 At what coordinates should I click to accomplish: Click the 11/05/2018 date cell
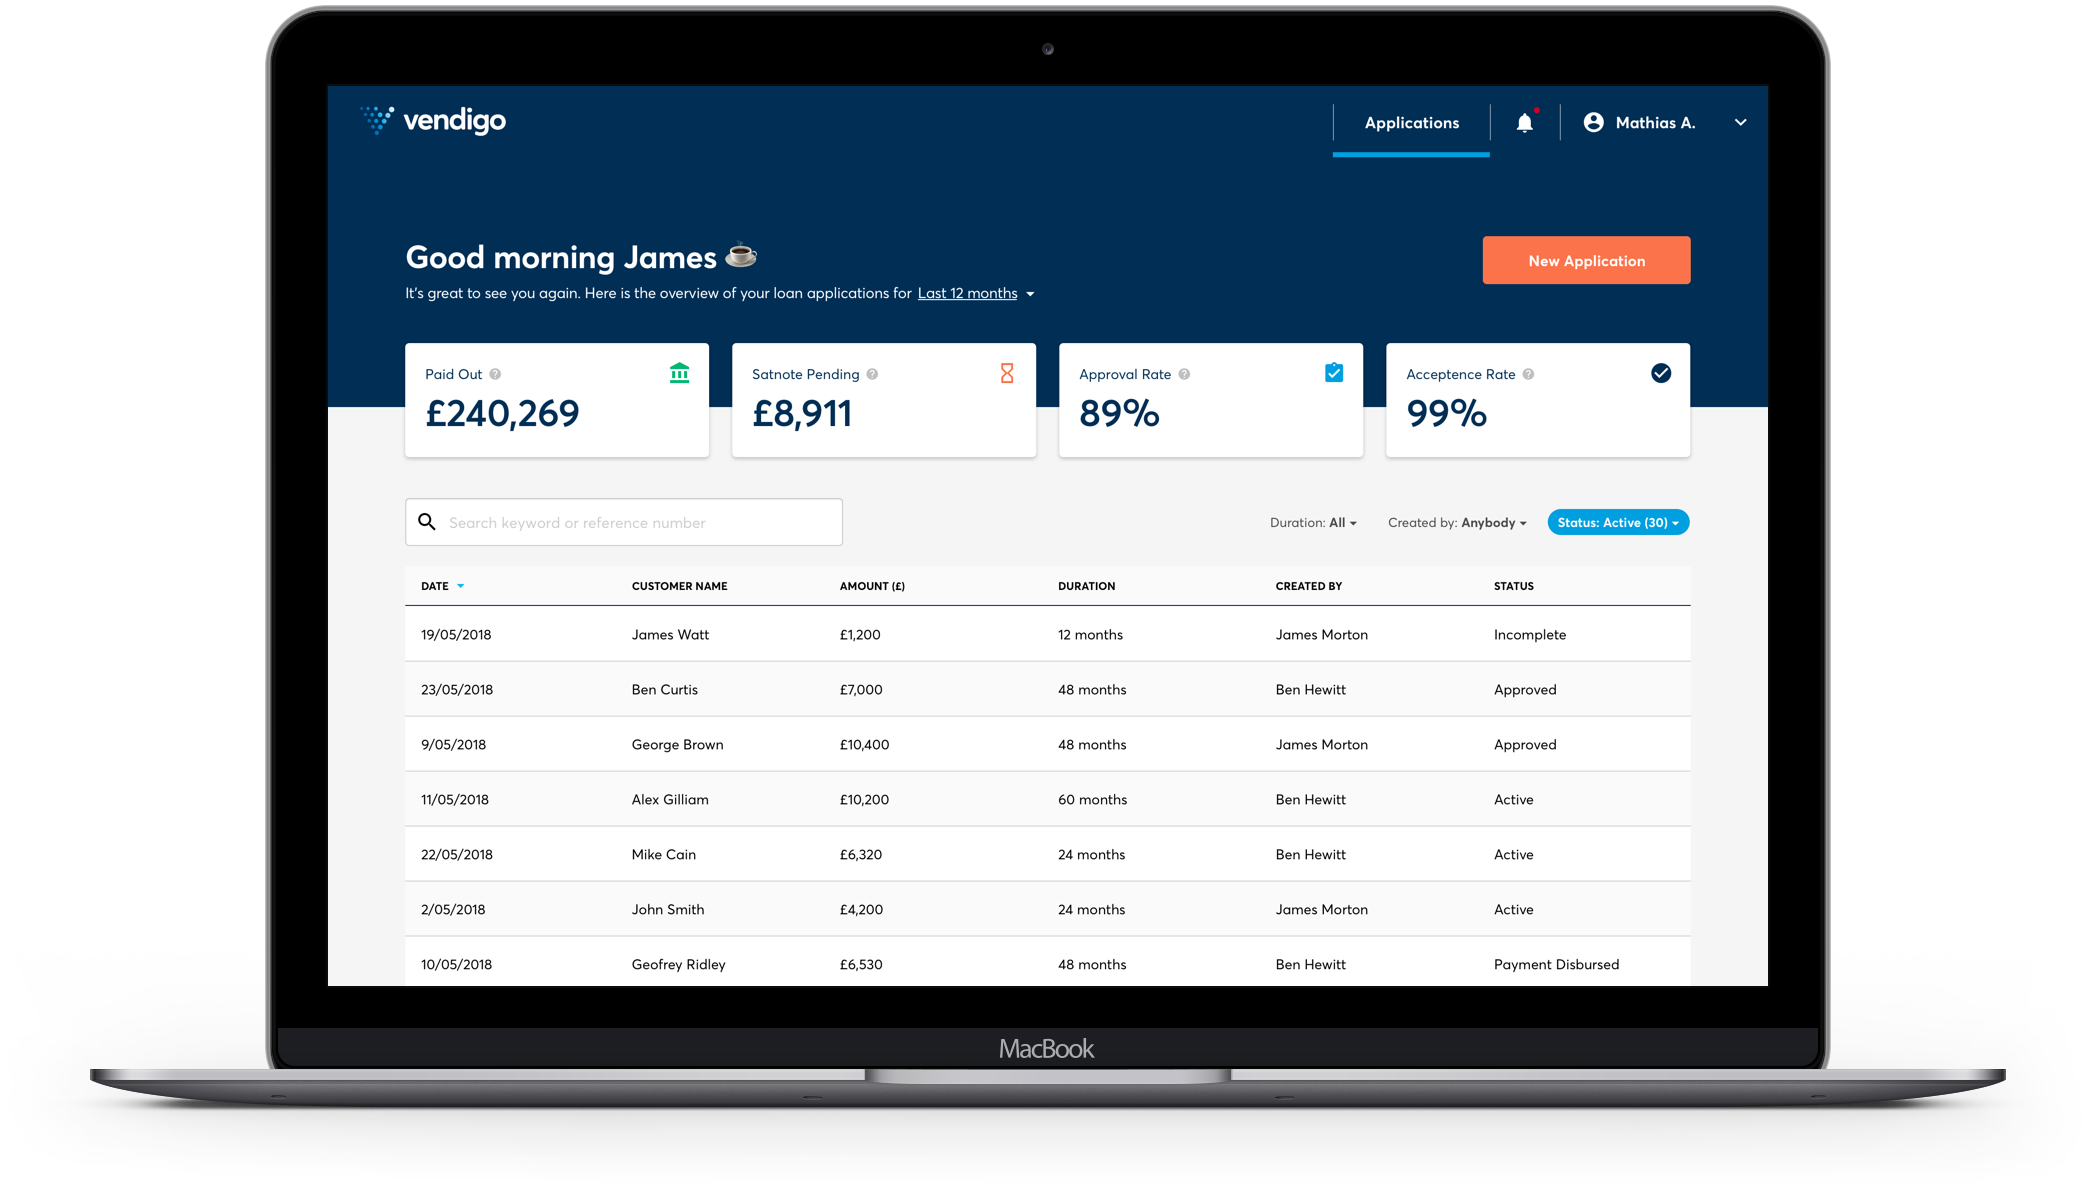pos(455,799)
